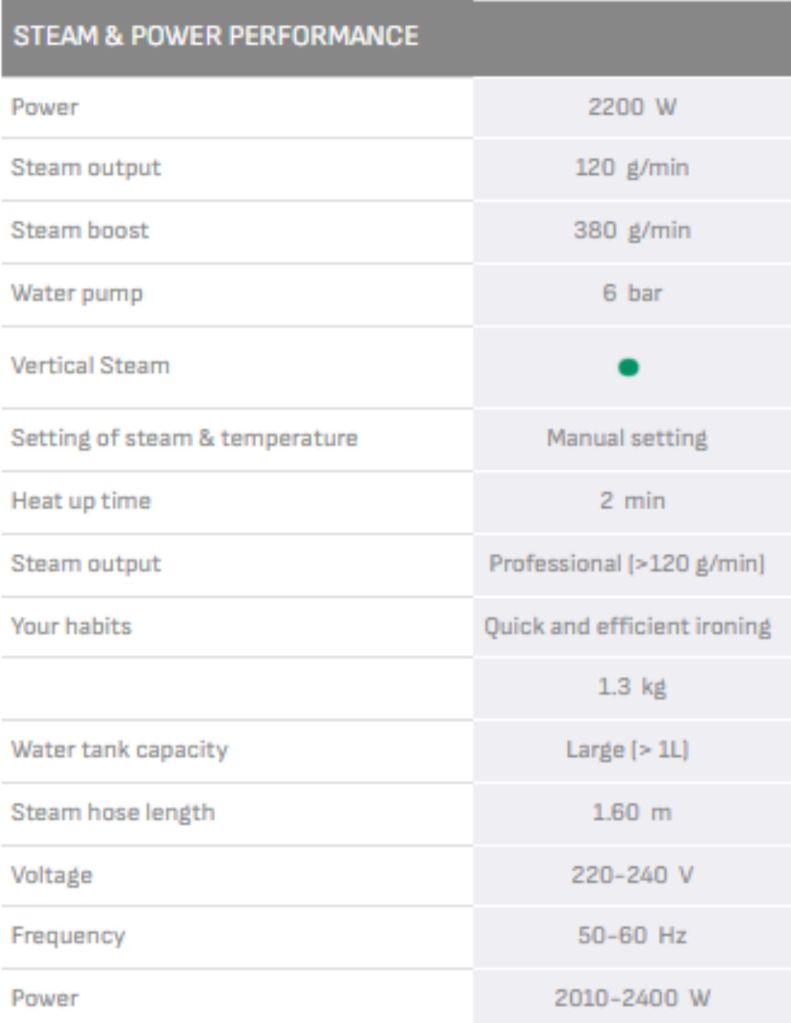The height and width of the screenshot is (1023, 791).
Task: Click the 120 g/min steam output value
Action: 632,168
